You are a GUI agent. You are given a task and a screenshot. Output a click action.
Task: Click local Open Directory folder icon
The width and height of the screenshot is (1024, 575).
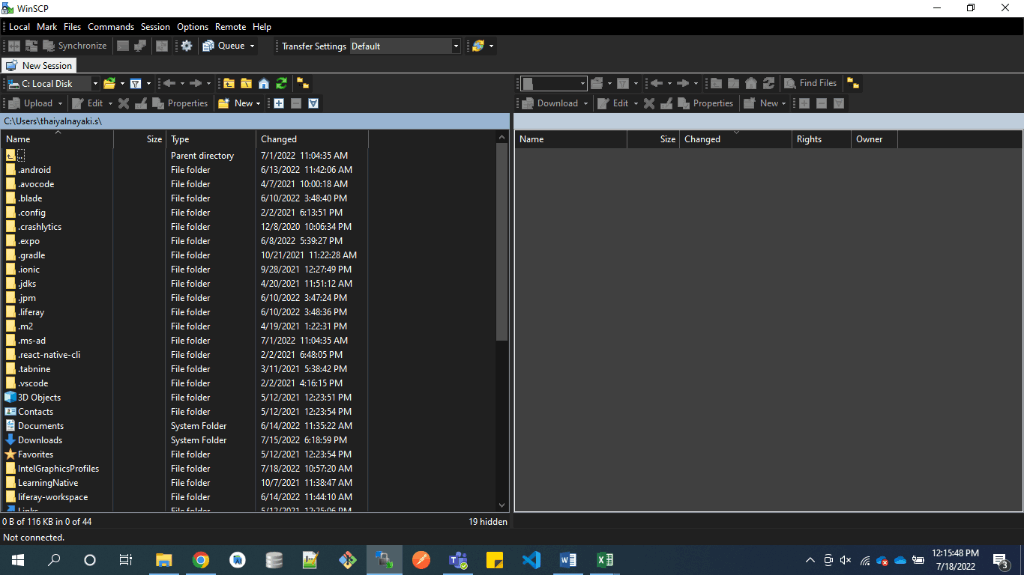(109, 84)
